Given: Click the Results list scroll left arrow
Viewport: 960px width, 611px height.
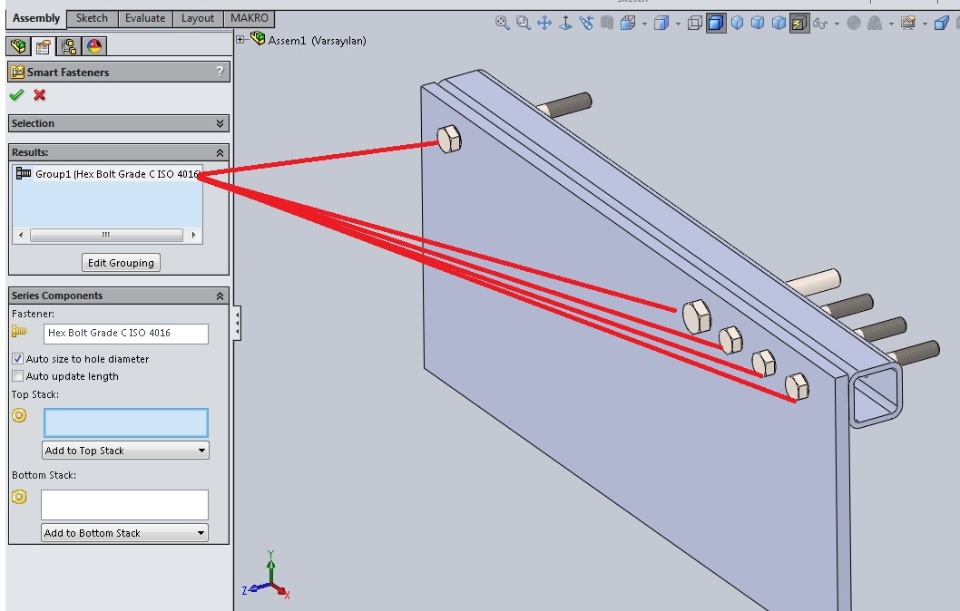Looking at the screenshot, I should [21, 235].
